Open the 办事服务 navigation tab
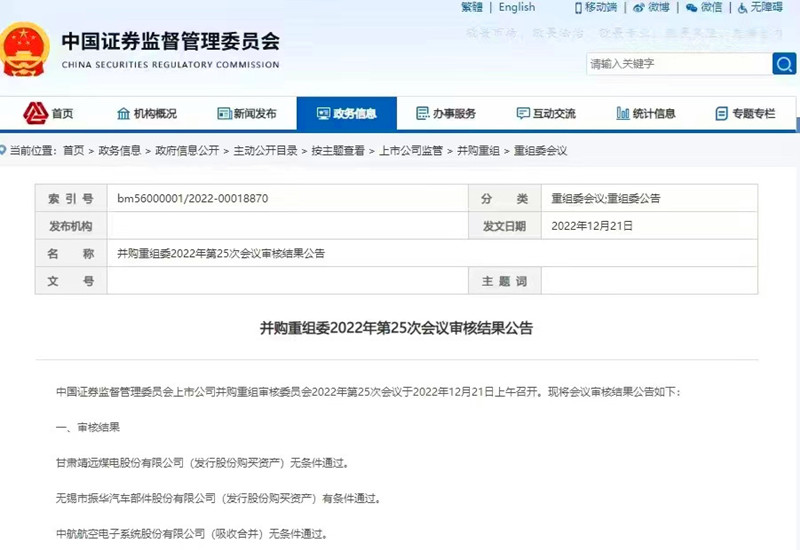Viewport: 800px width, 550px height. (x=446, y=114)
